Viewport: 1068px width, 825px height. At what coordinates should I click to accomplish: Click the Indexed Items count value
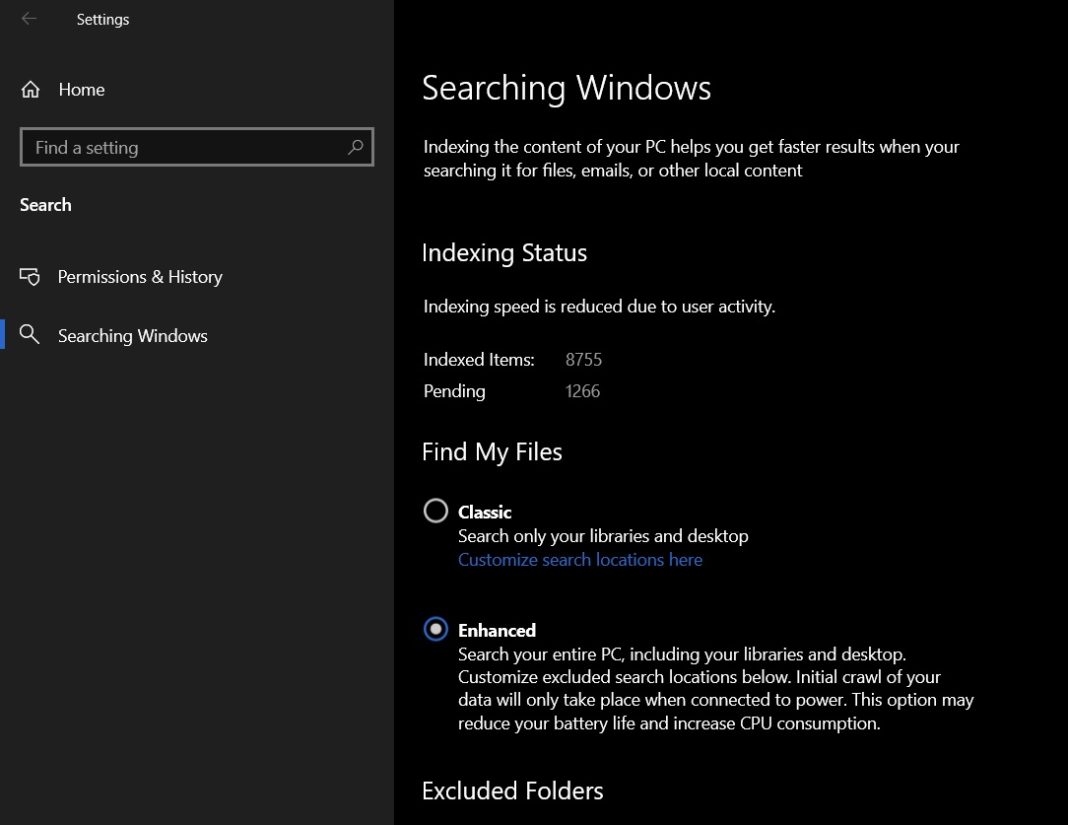(x=583, y=360)
